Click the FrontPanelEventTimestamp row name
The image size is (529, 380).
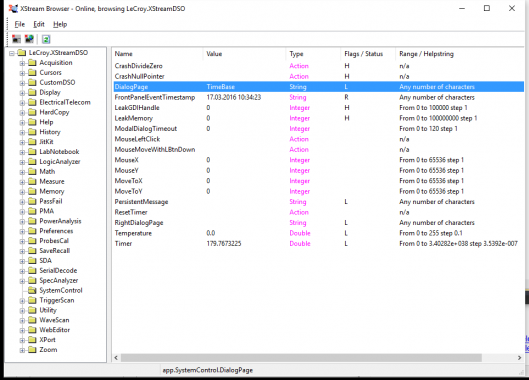[155, 97]
